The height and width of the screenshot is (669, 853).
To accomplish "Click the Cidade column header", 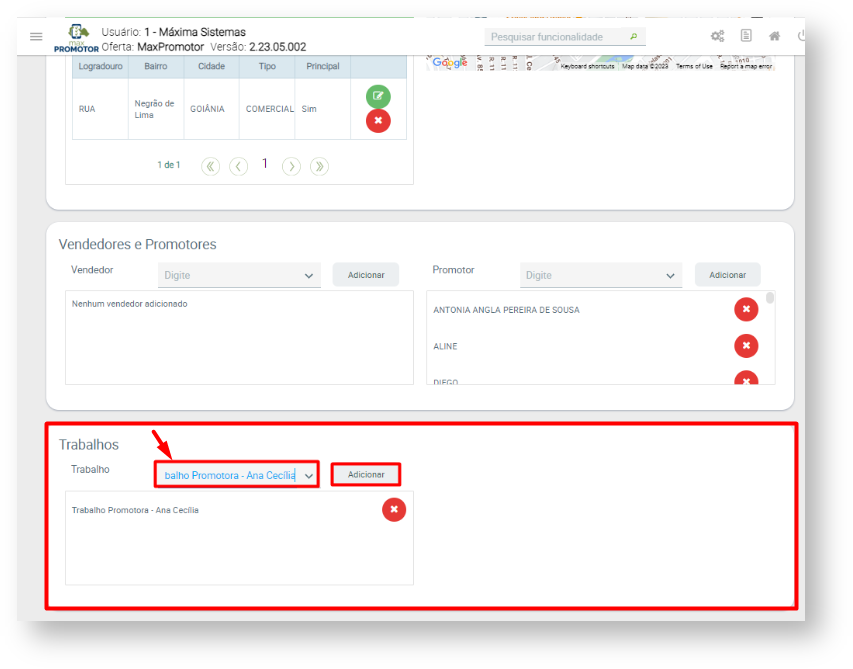I will pyautogui.click(x=211, y=66).
